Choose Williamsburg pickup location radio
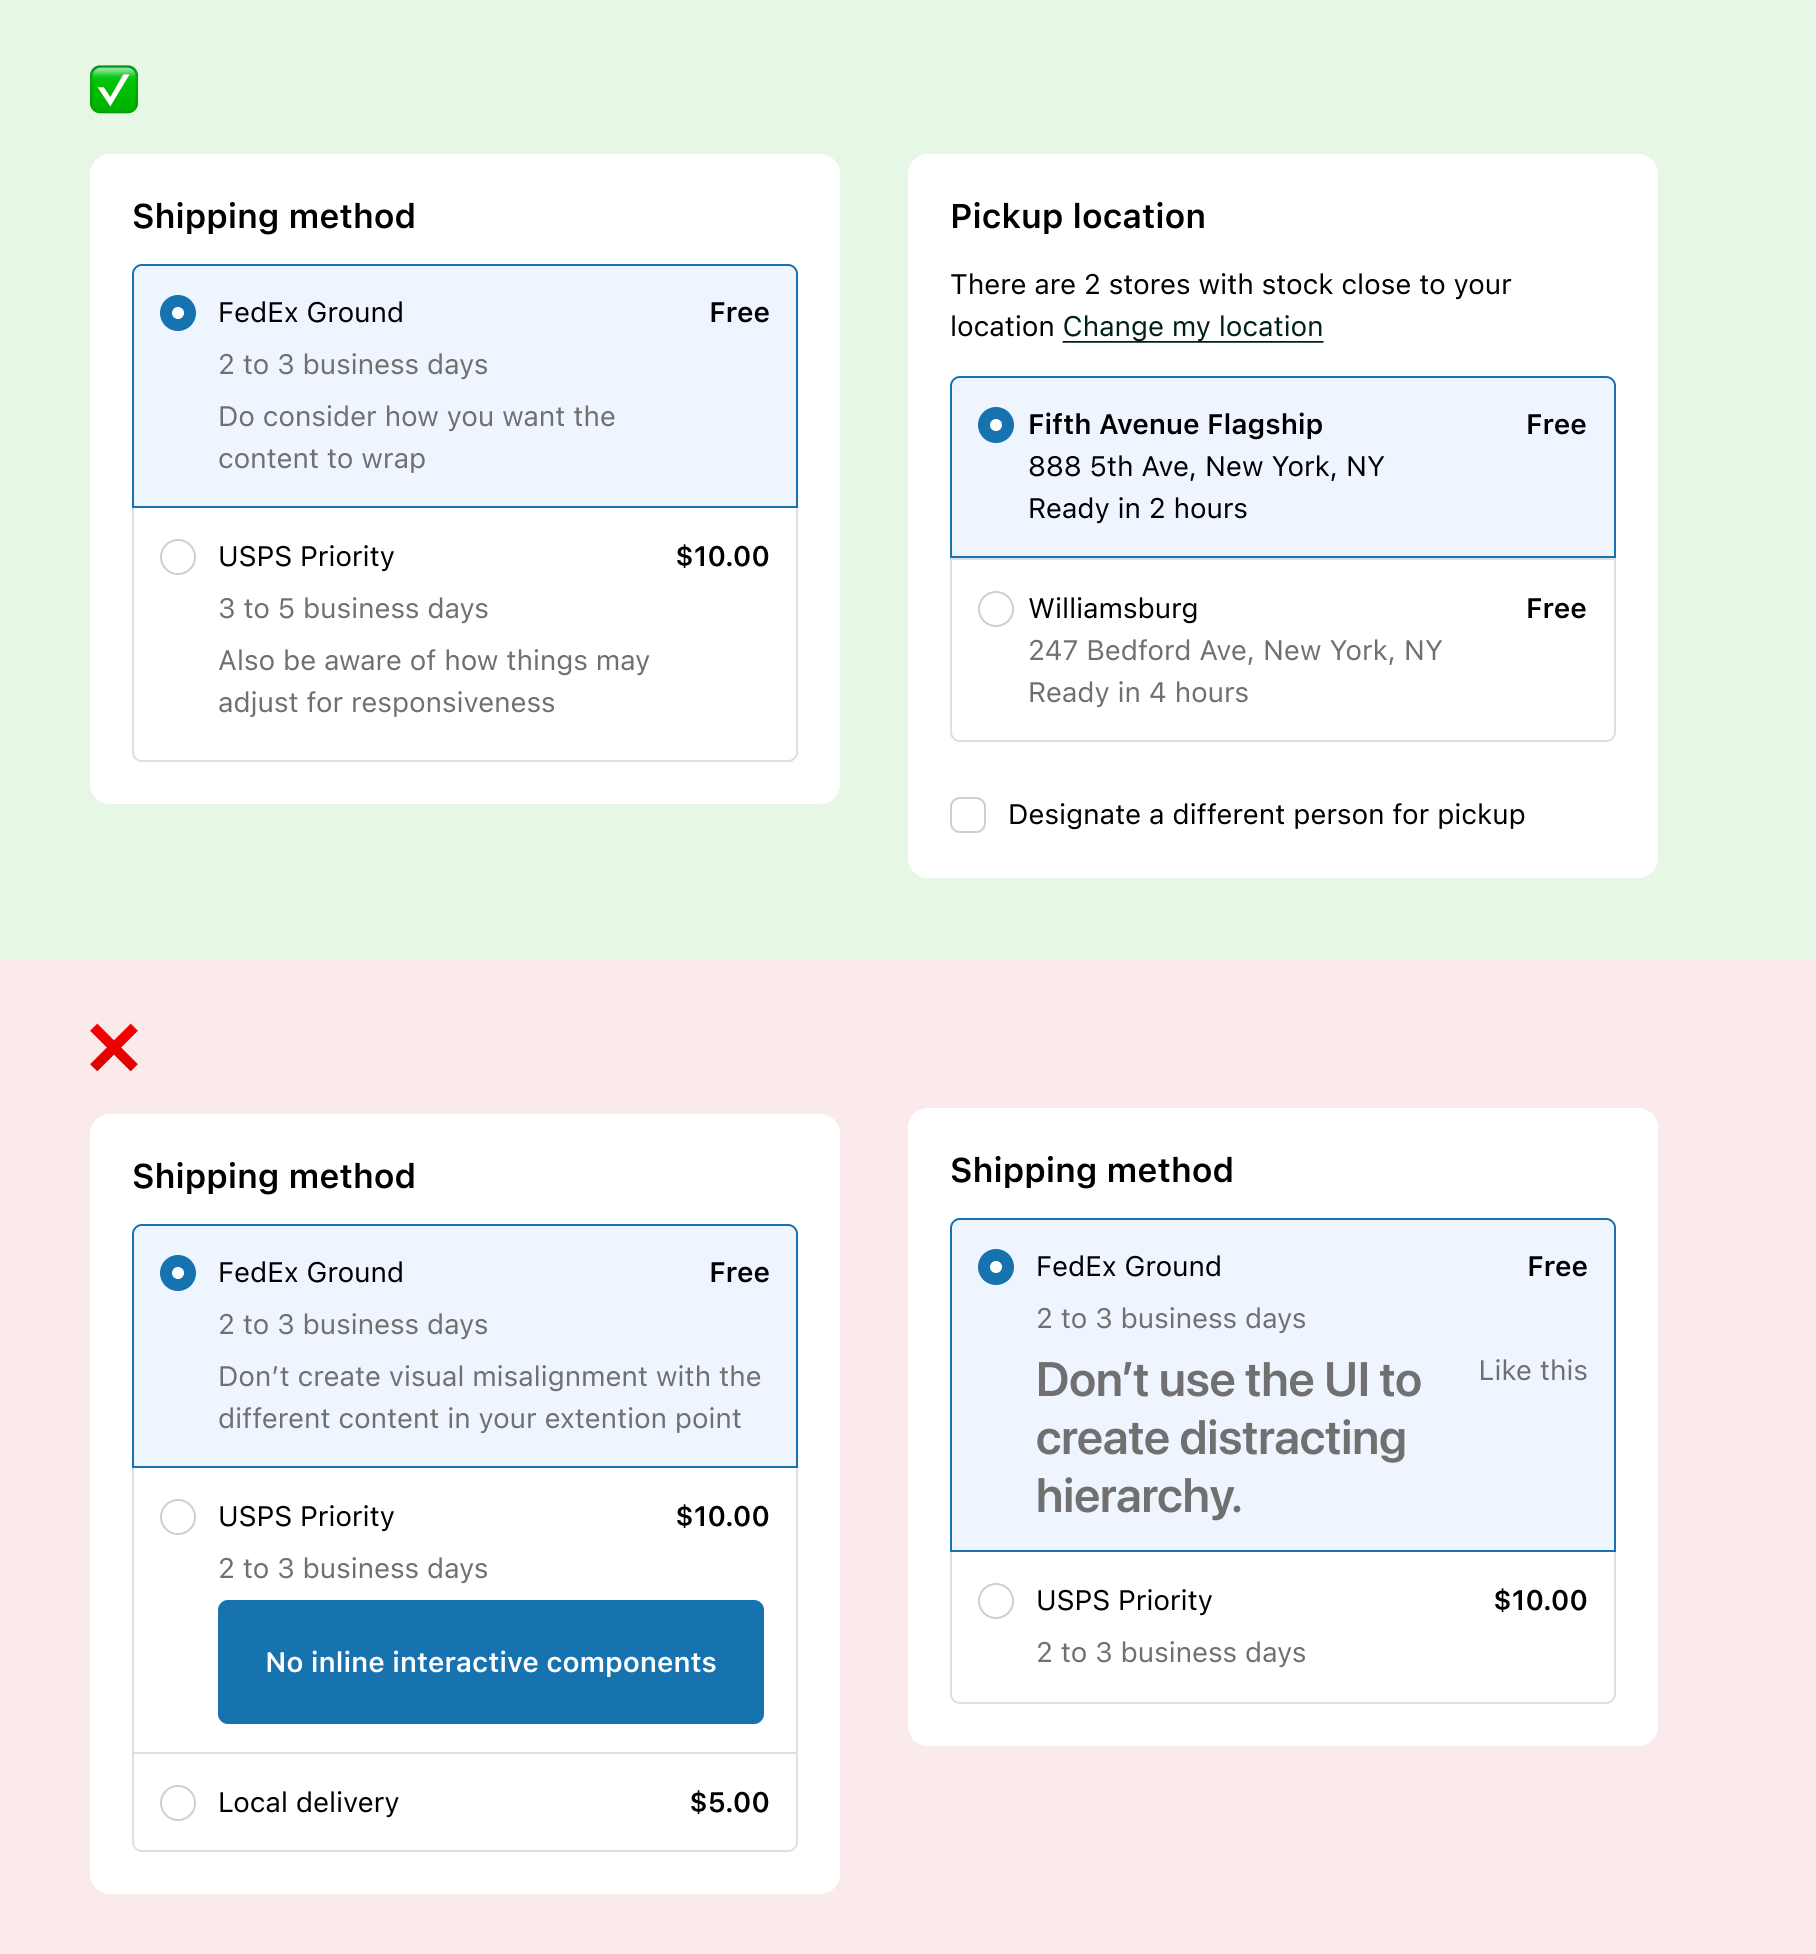 (x=996, y=609)
